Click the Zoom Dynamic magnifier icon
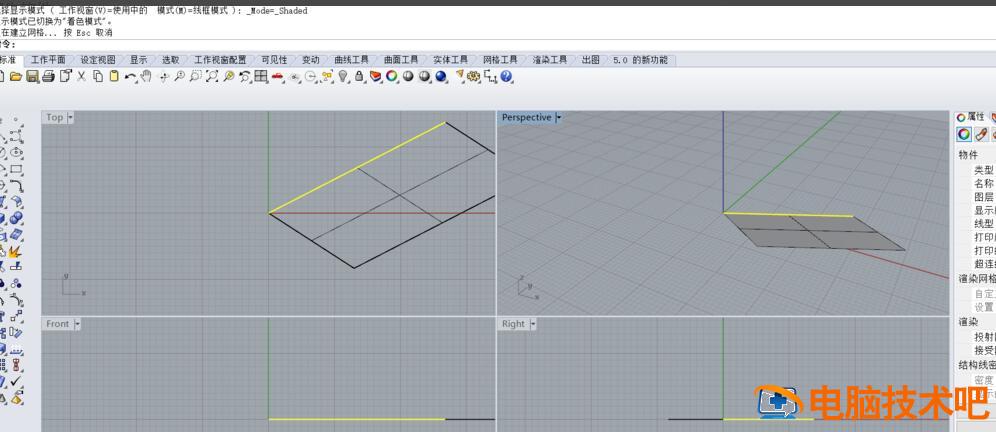The image size is (996, 432). (x=180, y=76)
